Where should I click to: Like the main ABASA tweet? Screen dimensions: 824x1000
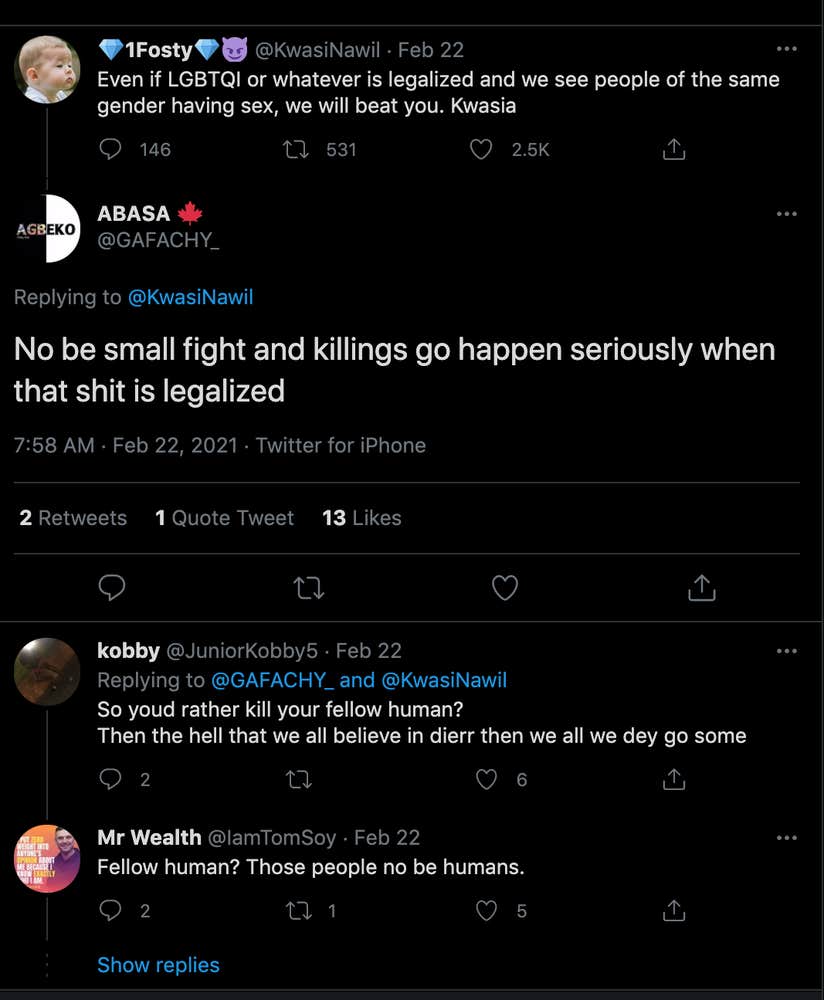click(x=505, y=588)
